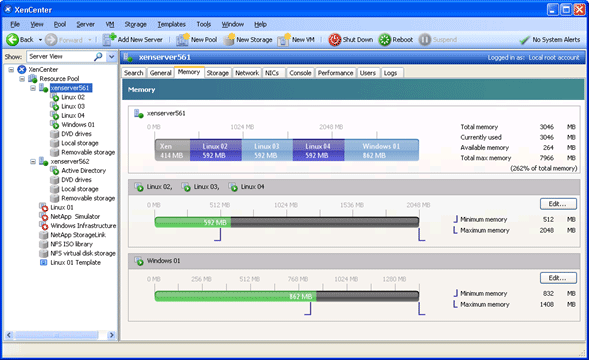Switch to the Performance tab
Viewport: 589px width, 360px height.
[x=335, y=73]
